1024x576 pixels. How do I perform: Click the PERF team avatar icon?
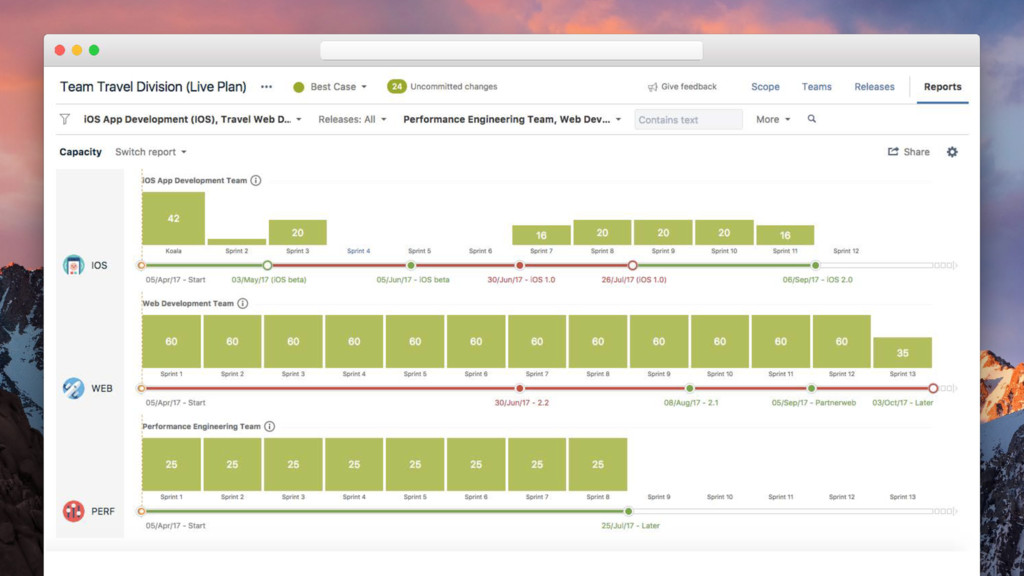point(73,511)
